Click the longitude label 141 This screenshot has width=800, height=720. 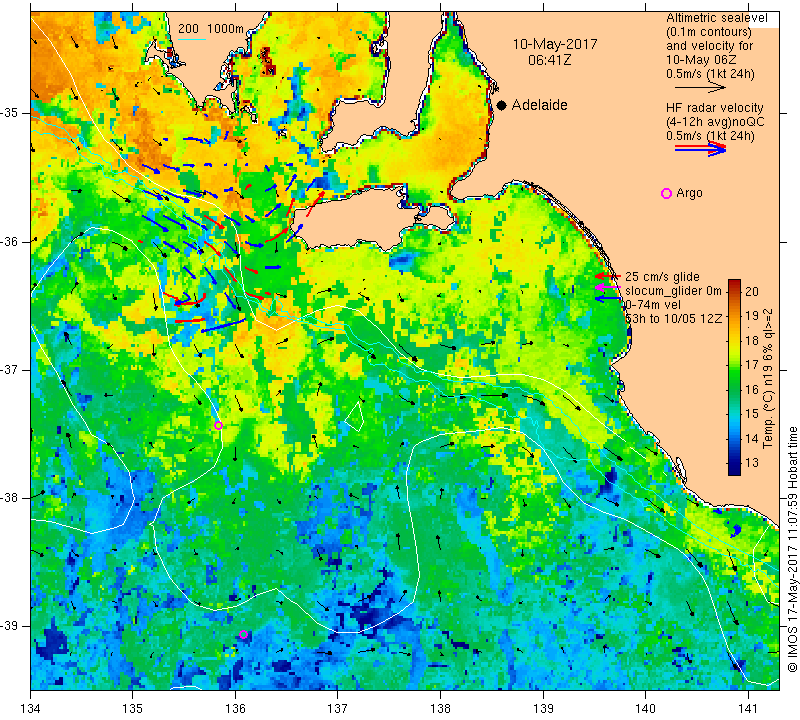(748, 708)
